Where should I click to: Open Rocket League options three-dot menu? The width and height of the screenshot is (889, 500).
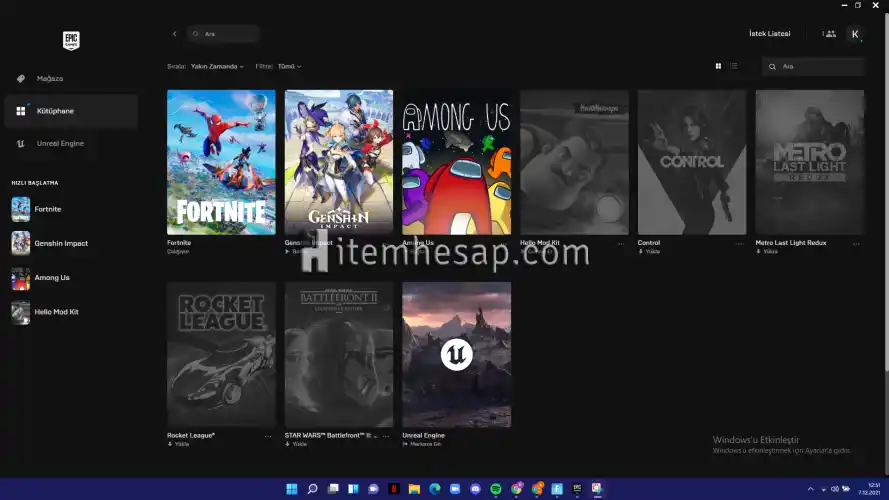click(268, 436)
